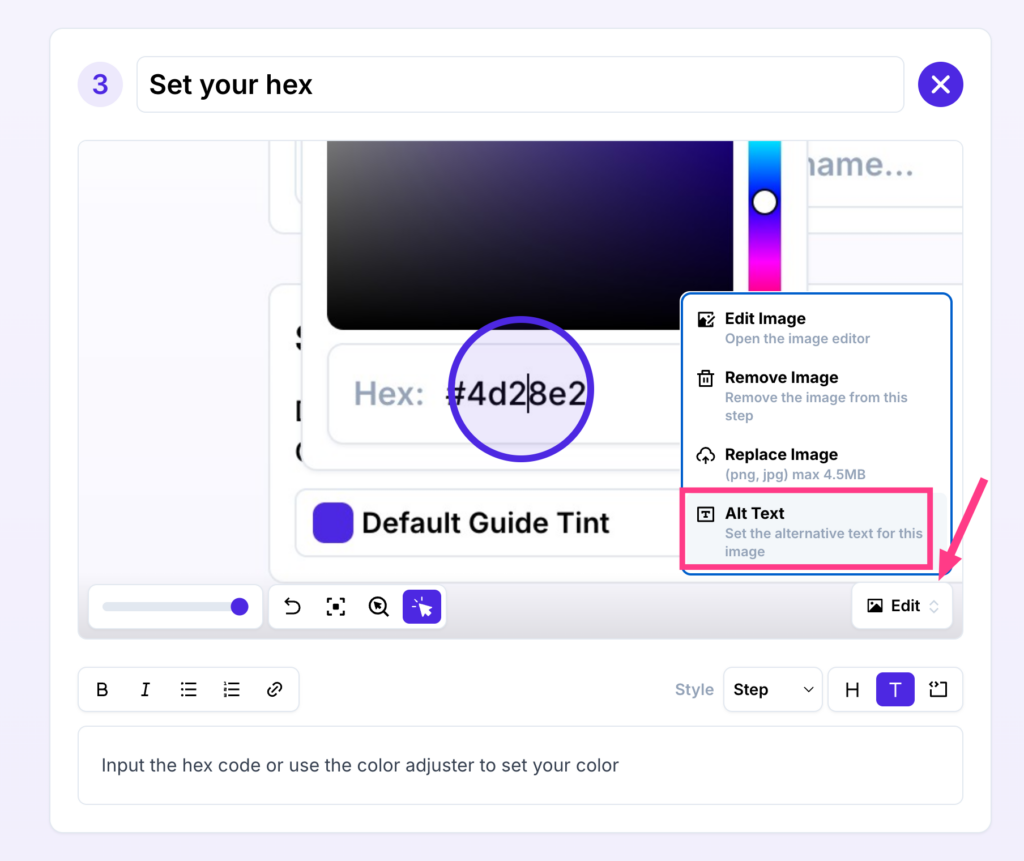Apply italic formatting
The width and height of the screenshot is (1024, 861).
pos(145,689)
